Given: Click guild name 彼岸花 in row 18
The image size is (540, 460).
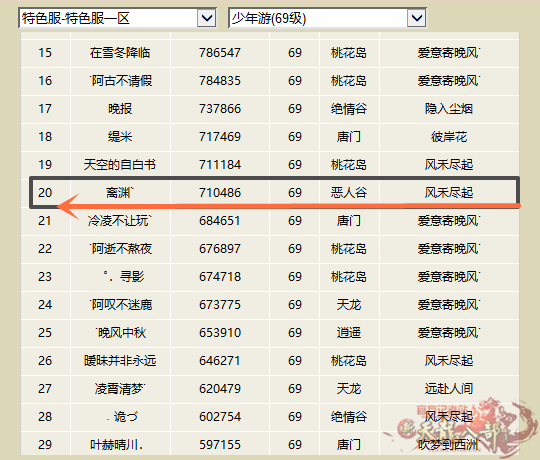Looking at the screenshot, I should tap(449, 137).
